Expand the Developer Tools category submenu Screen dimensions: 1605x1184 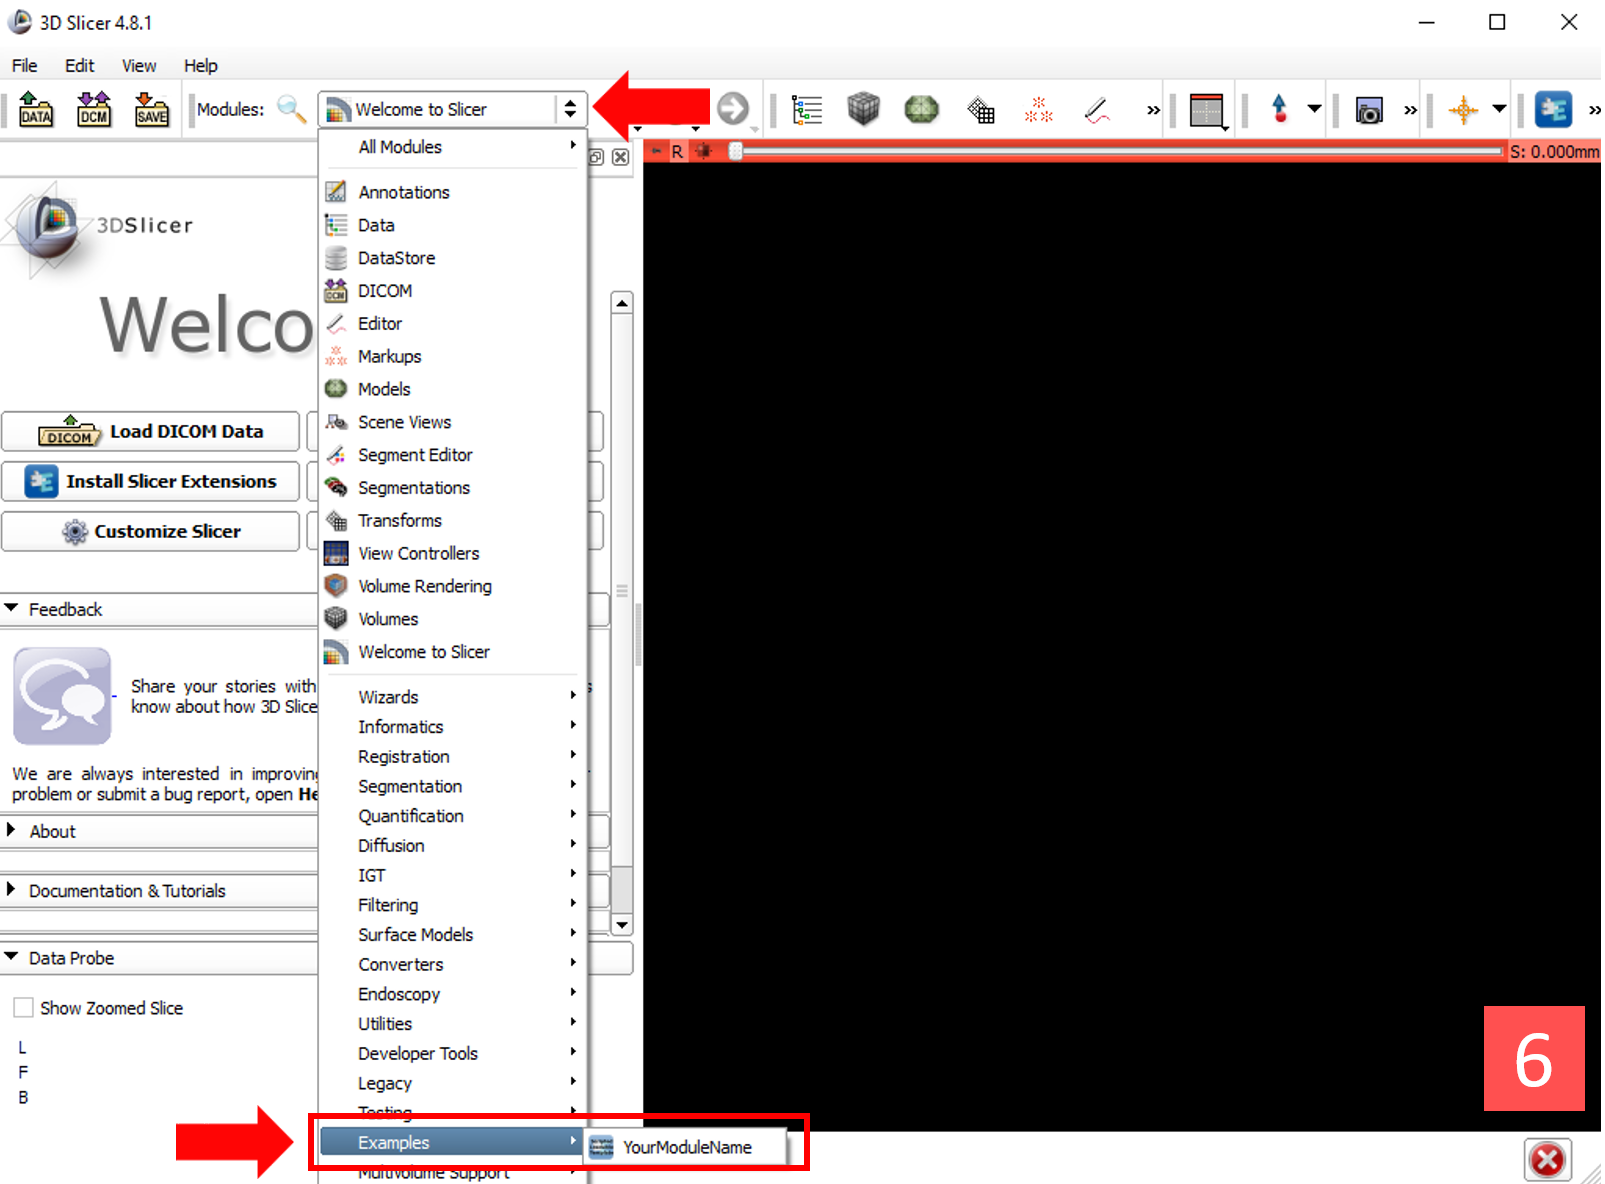click(452, 1054)
